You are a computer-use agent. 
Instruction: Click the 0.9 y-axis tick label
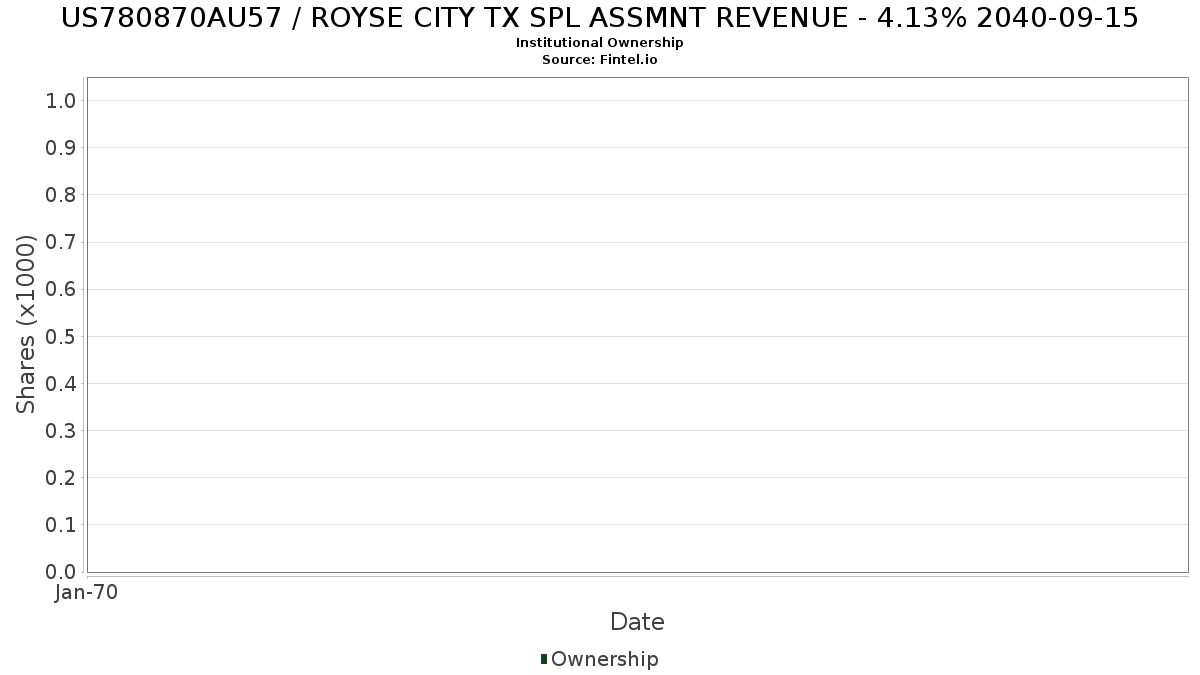pyautogui.click(x=61, y=147)
